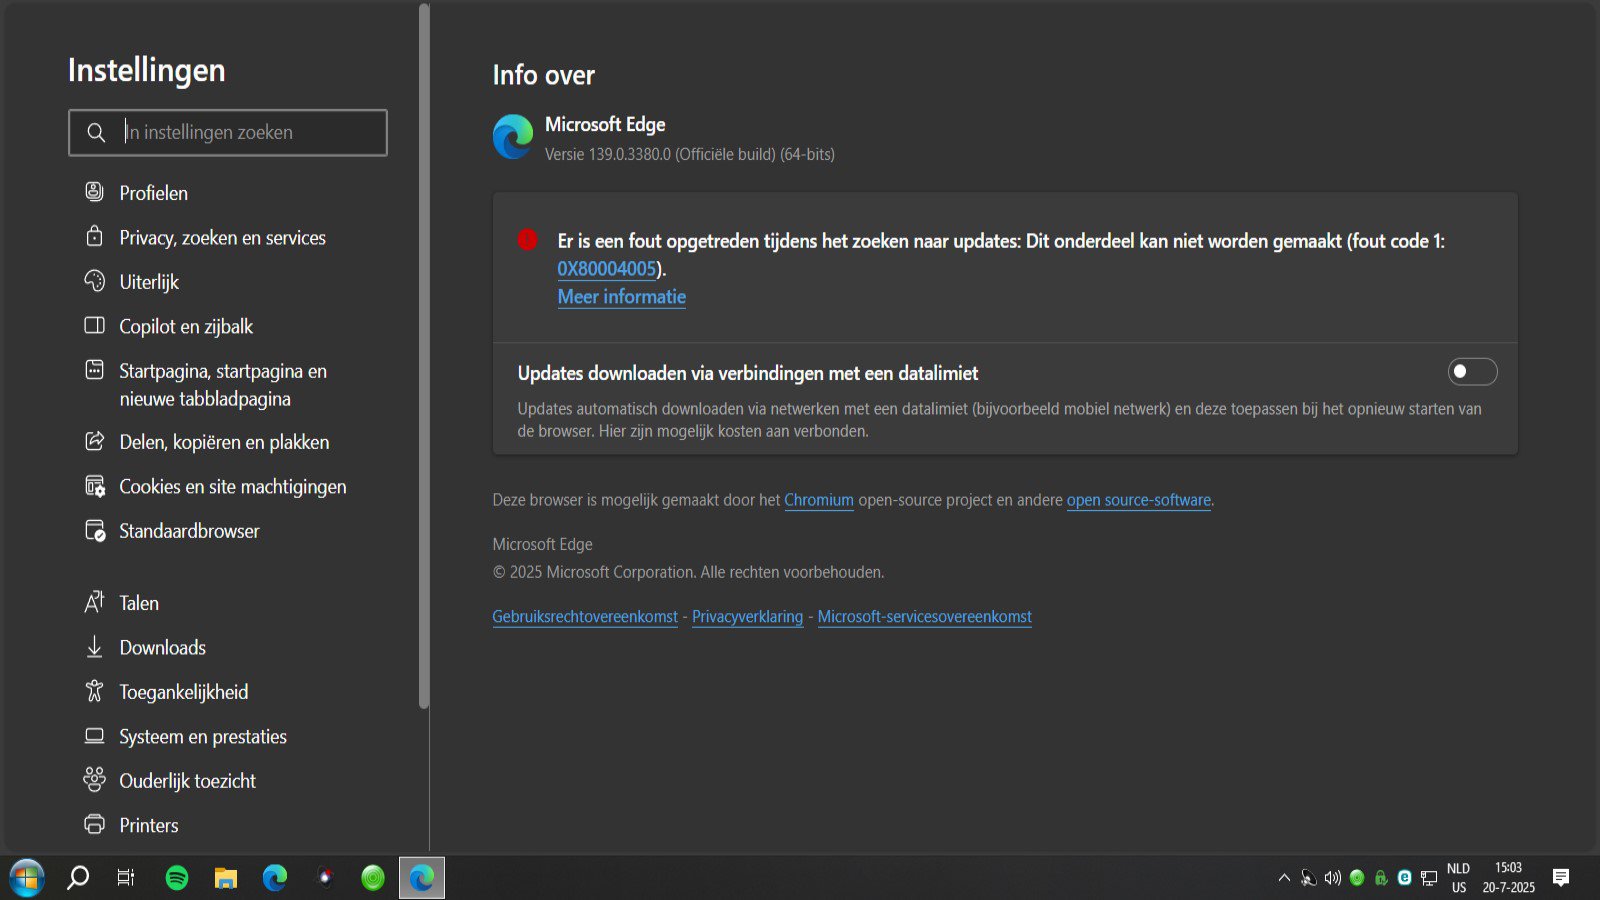Follow the Chromium link
The height and width of the screenshot is (900, 1600).
tap(819, 500)
